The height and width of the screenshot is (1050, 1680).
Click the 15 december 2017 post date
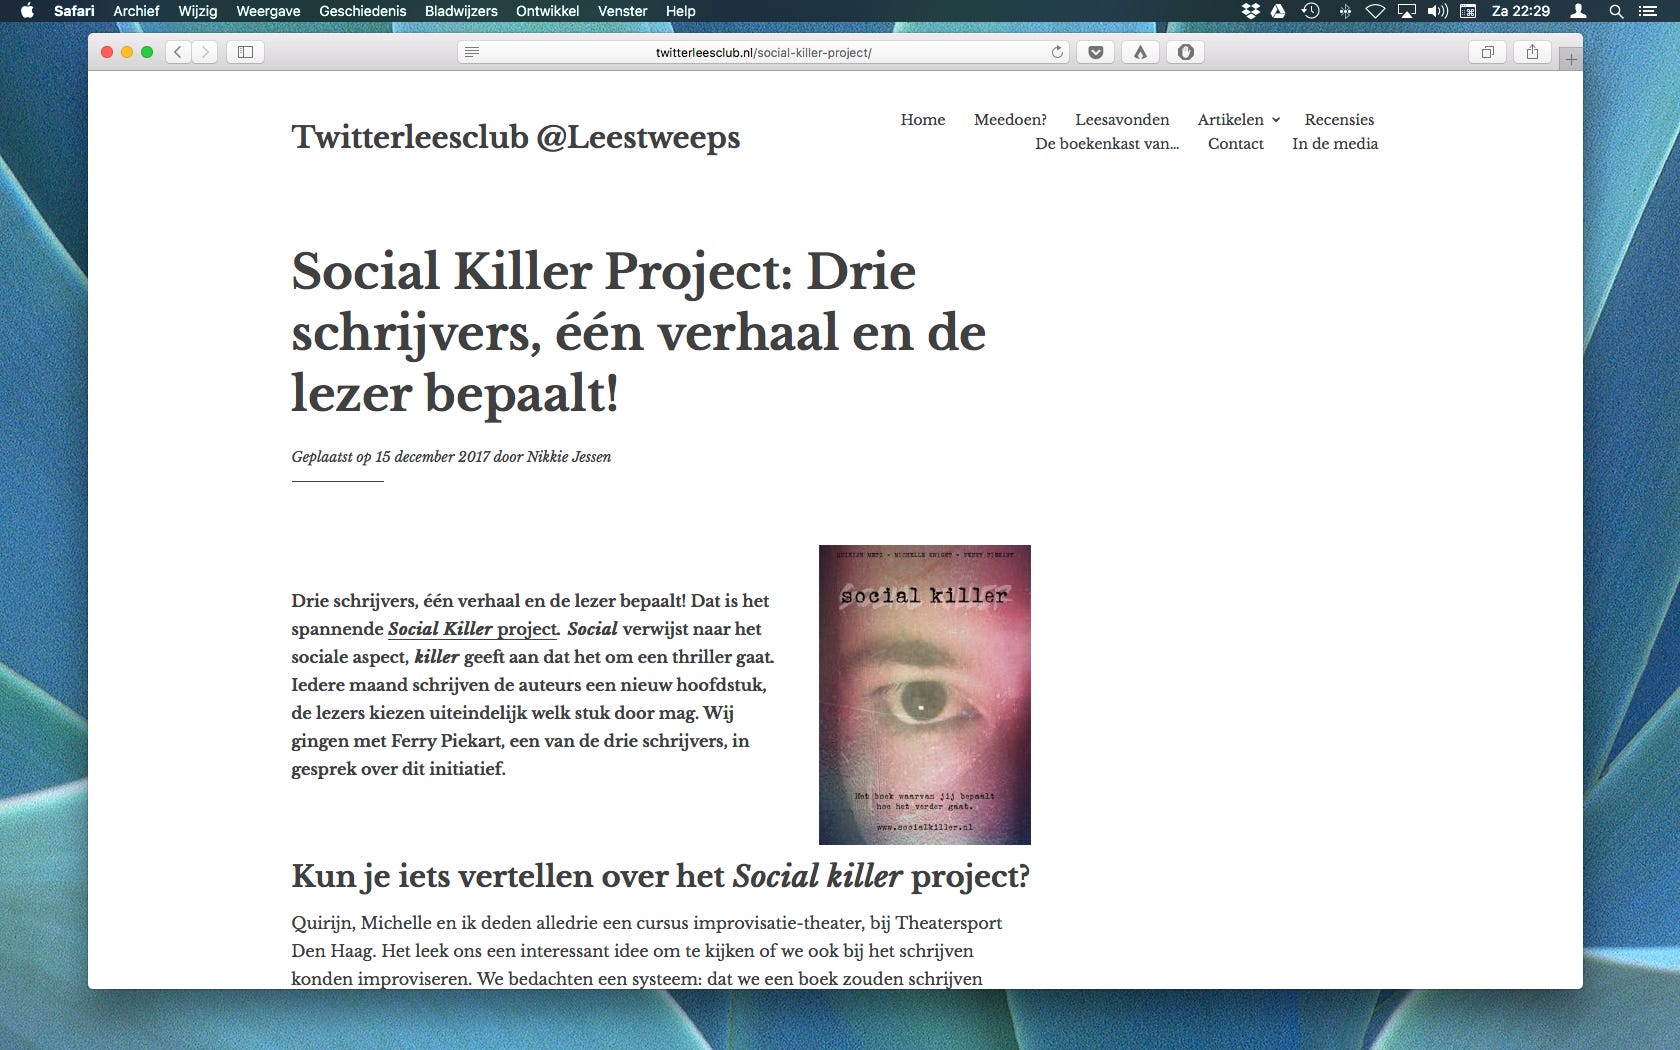(x=432, y=457)
